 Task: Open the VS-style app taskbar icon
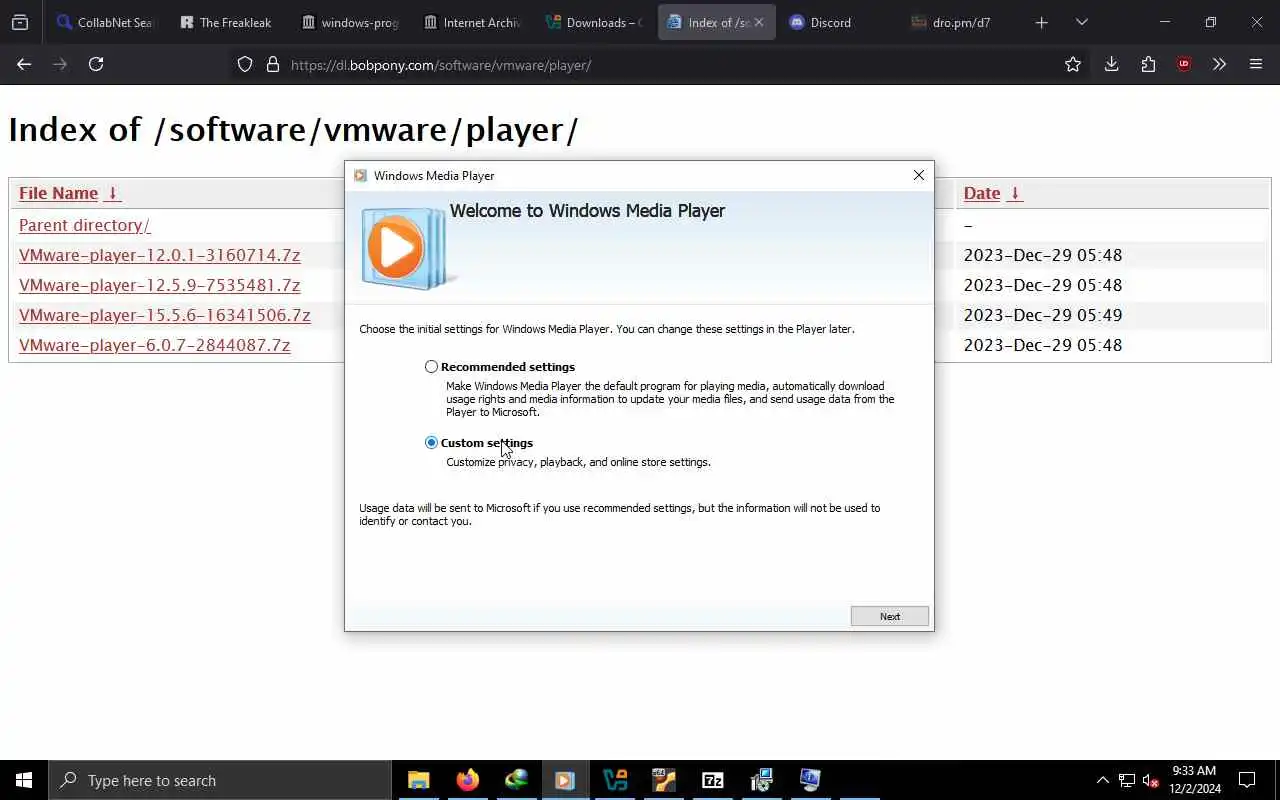[614, 780]
